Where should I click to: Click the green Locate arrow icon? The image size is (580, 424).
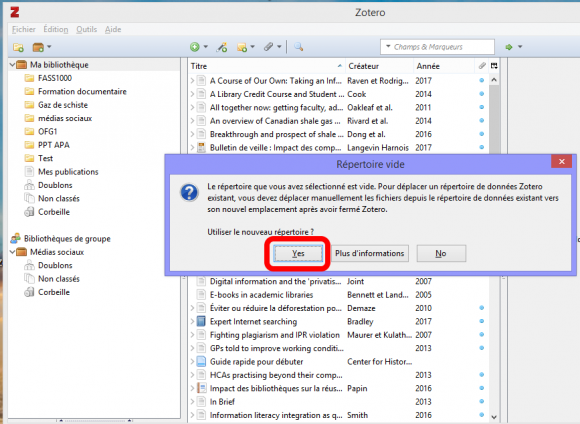point(509,47)
